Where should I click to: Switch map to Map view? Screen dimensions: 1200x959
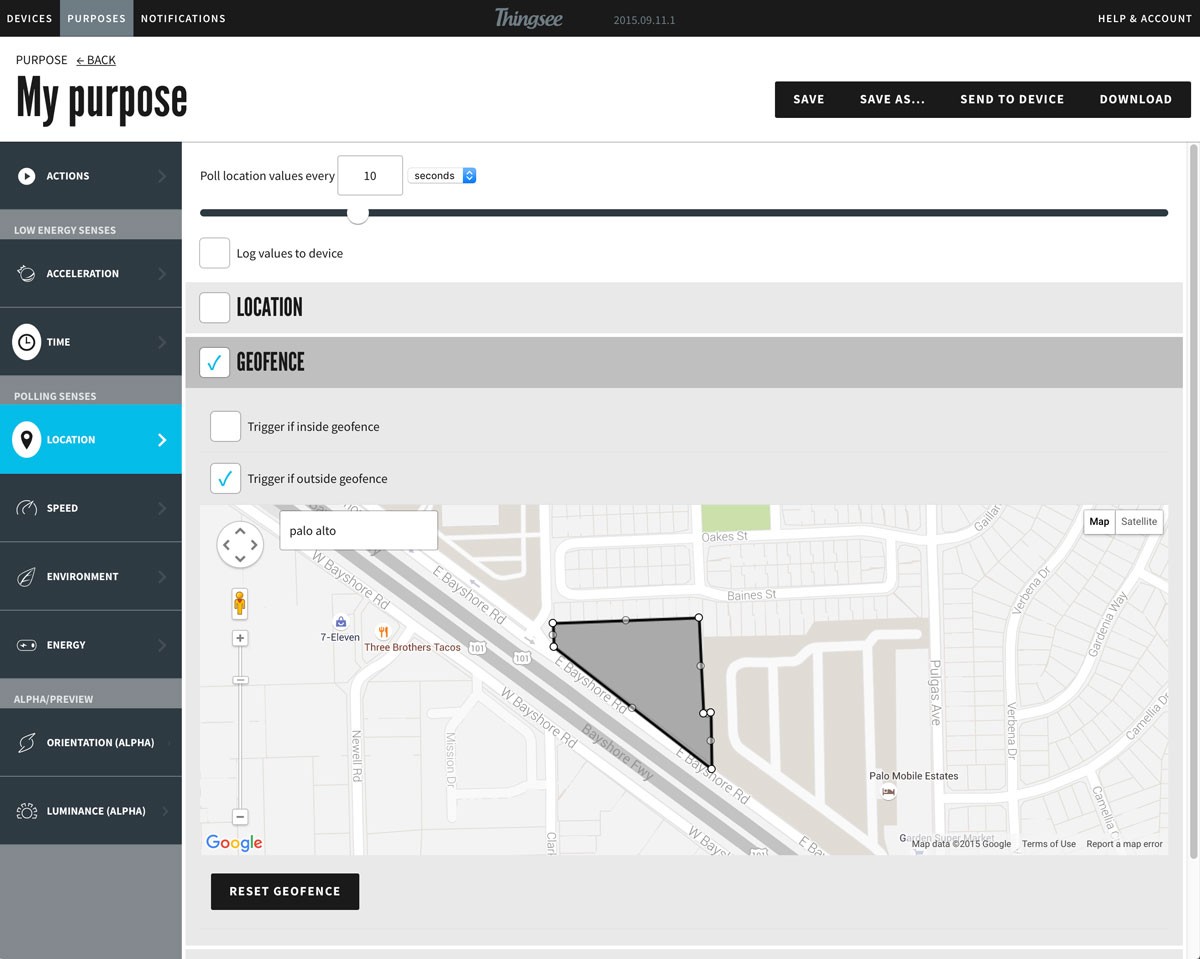(x=1099, y=522)
